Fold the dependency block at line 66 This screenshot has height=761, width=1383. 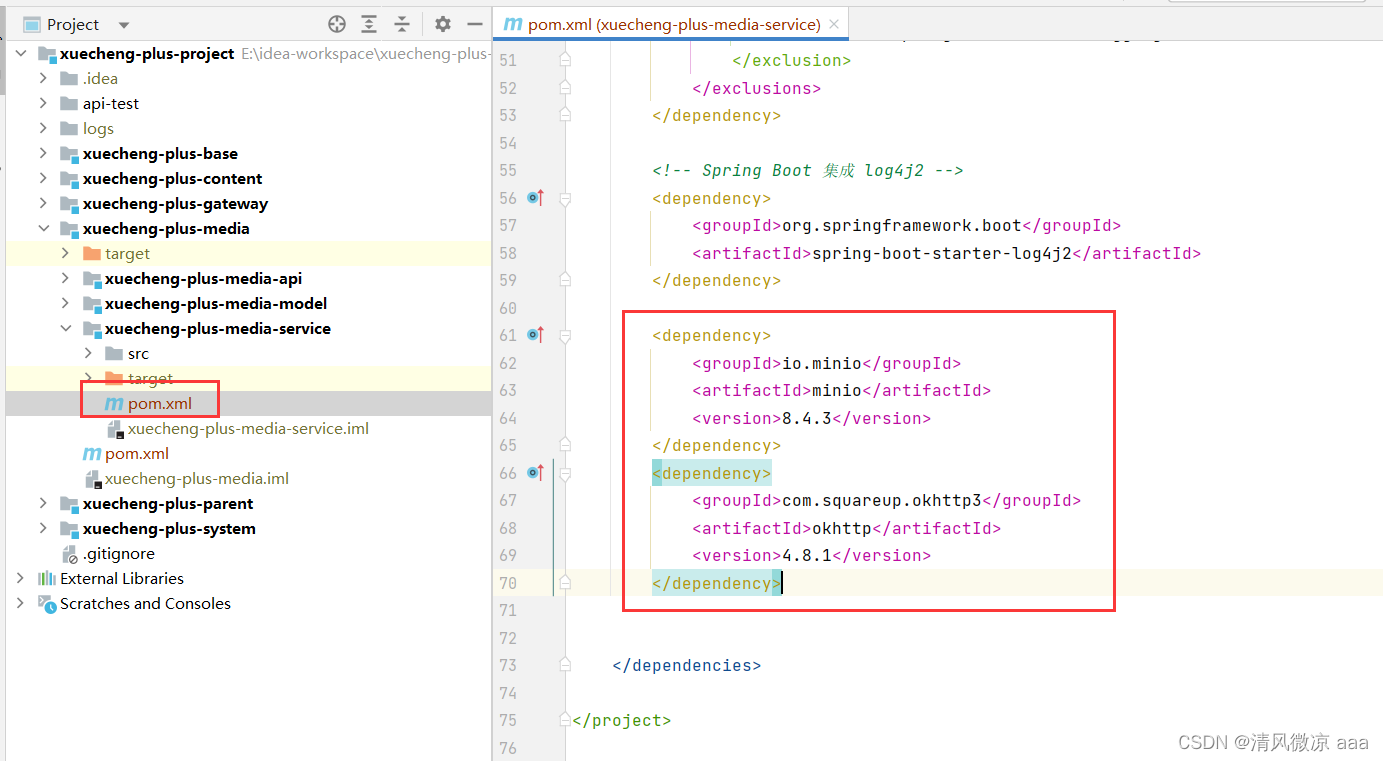(x=565, y=474)
